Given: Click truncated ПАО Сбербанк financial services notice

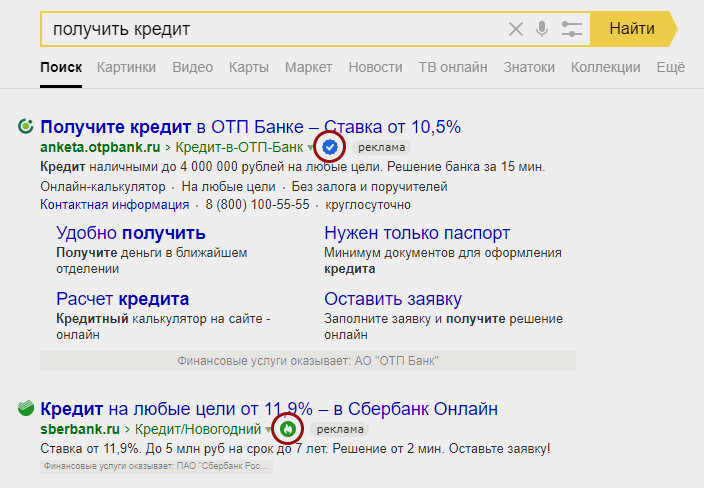Looking at the screenshot, I should point(157,466).
